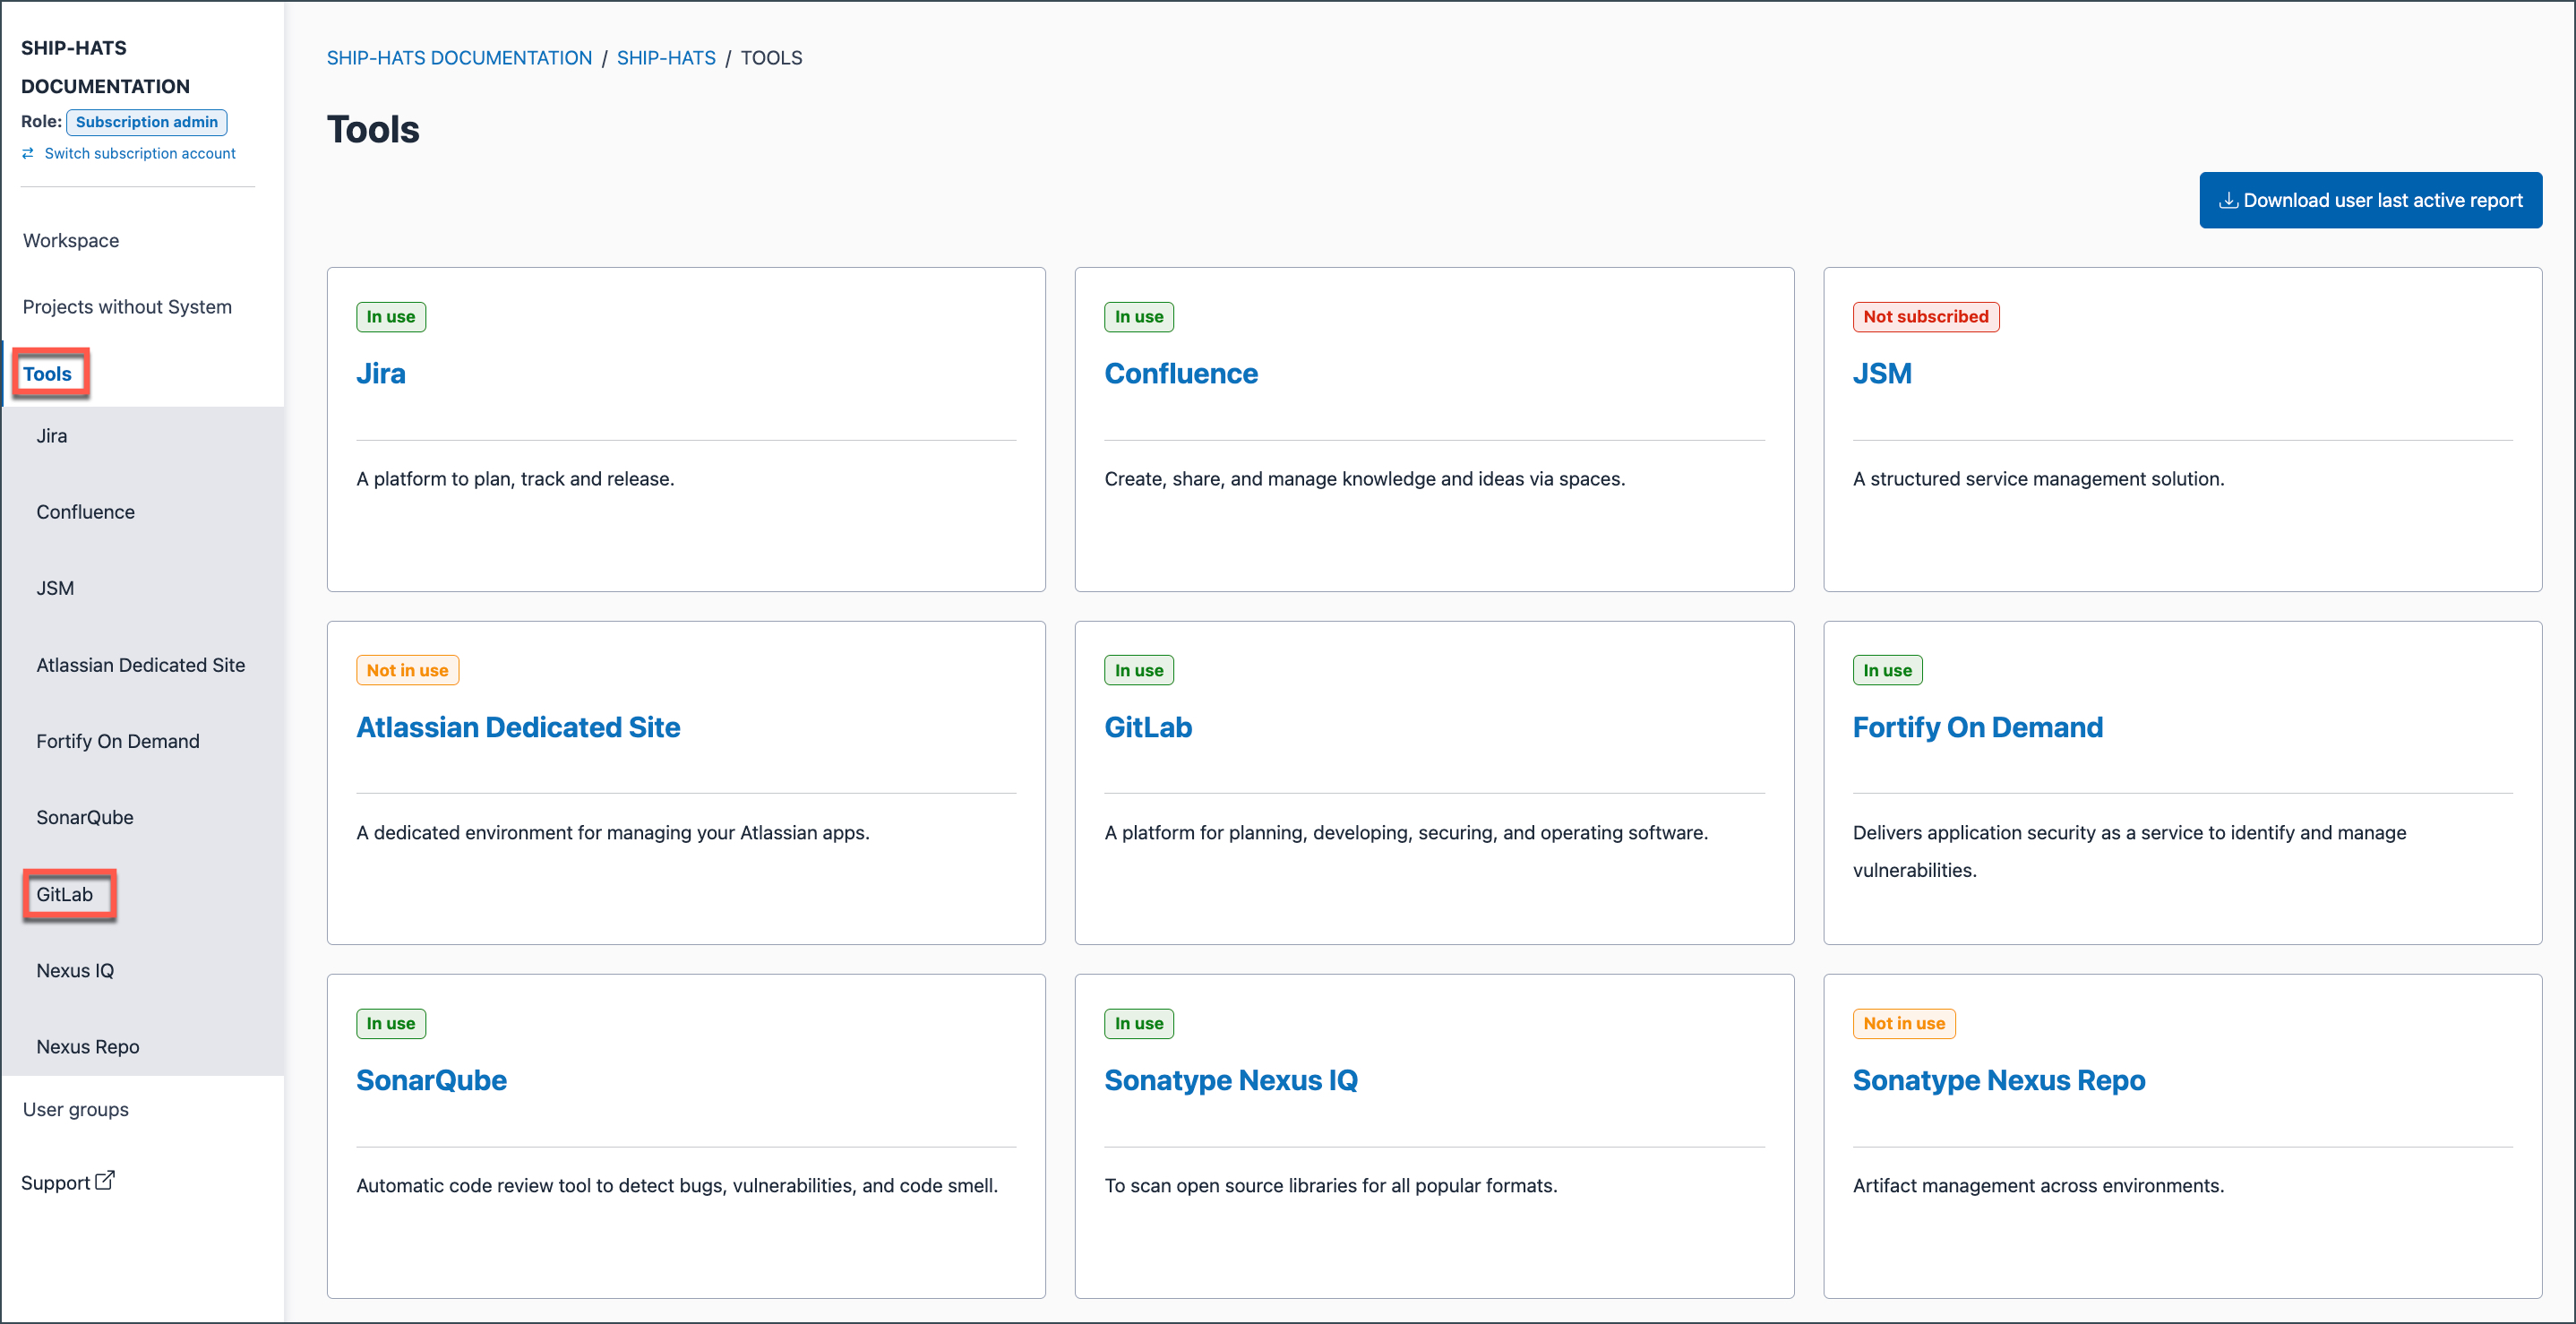Open Sonatype Nexus Repo card title
Screen dimensions: 2576x1324
pyautogui.click(x=1998, y=1080)
